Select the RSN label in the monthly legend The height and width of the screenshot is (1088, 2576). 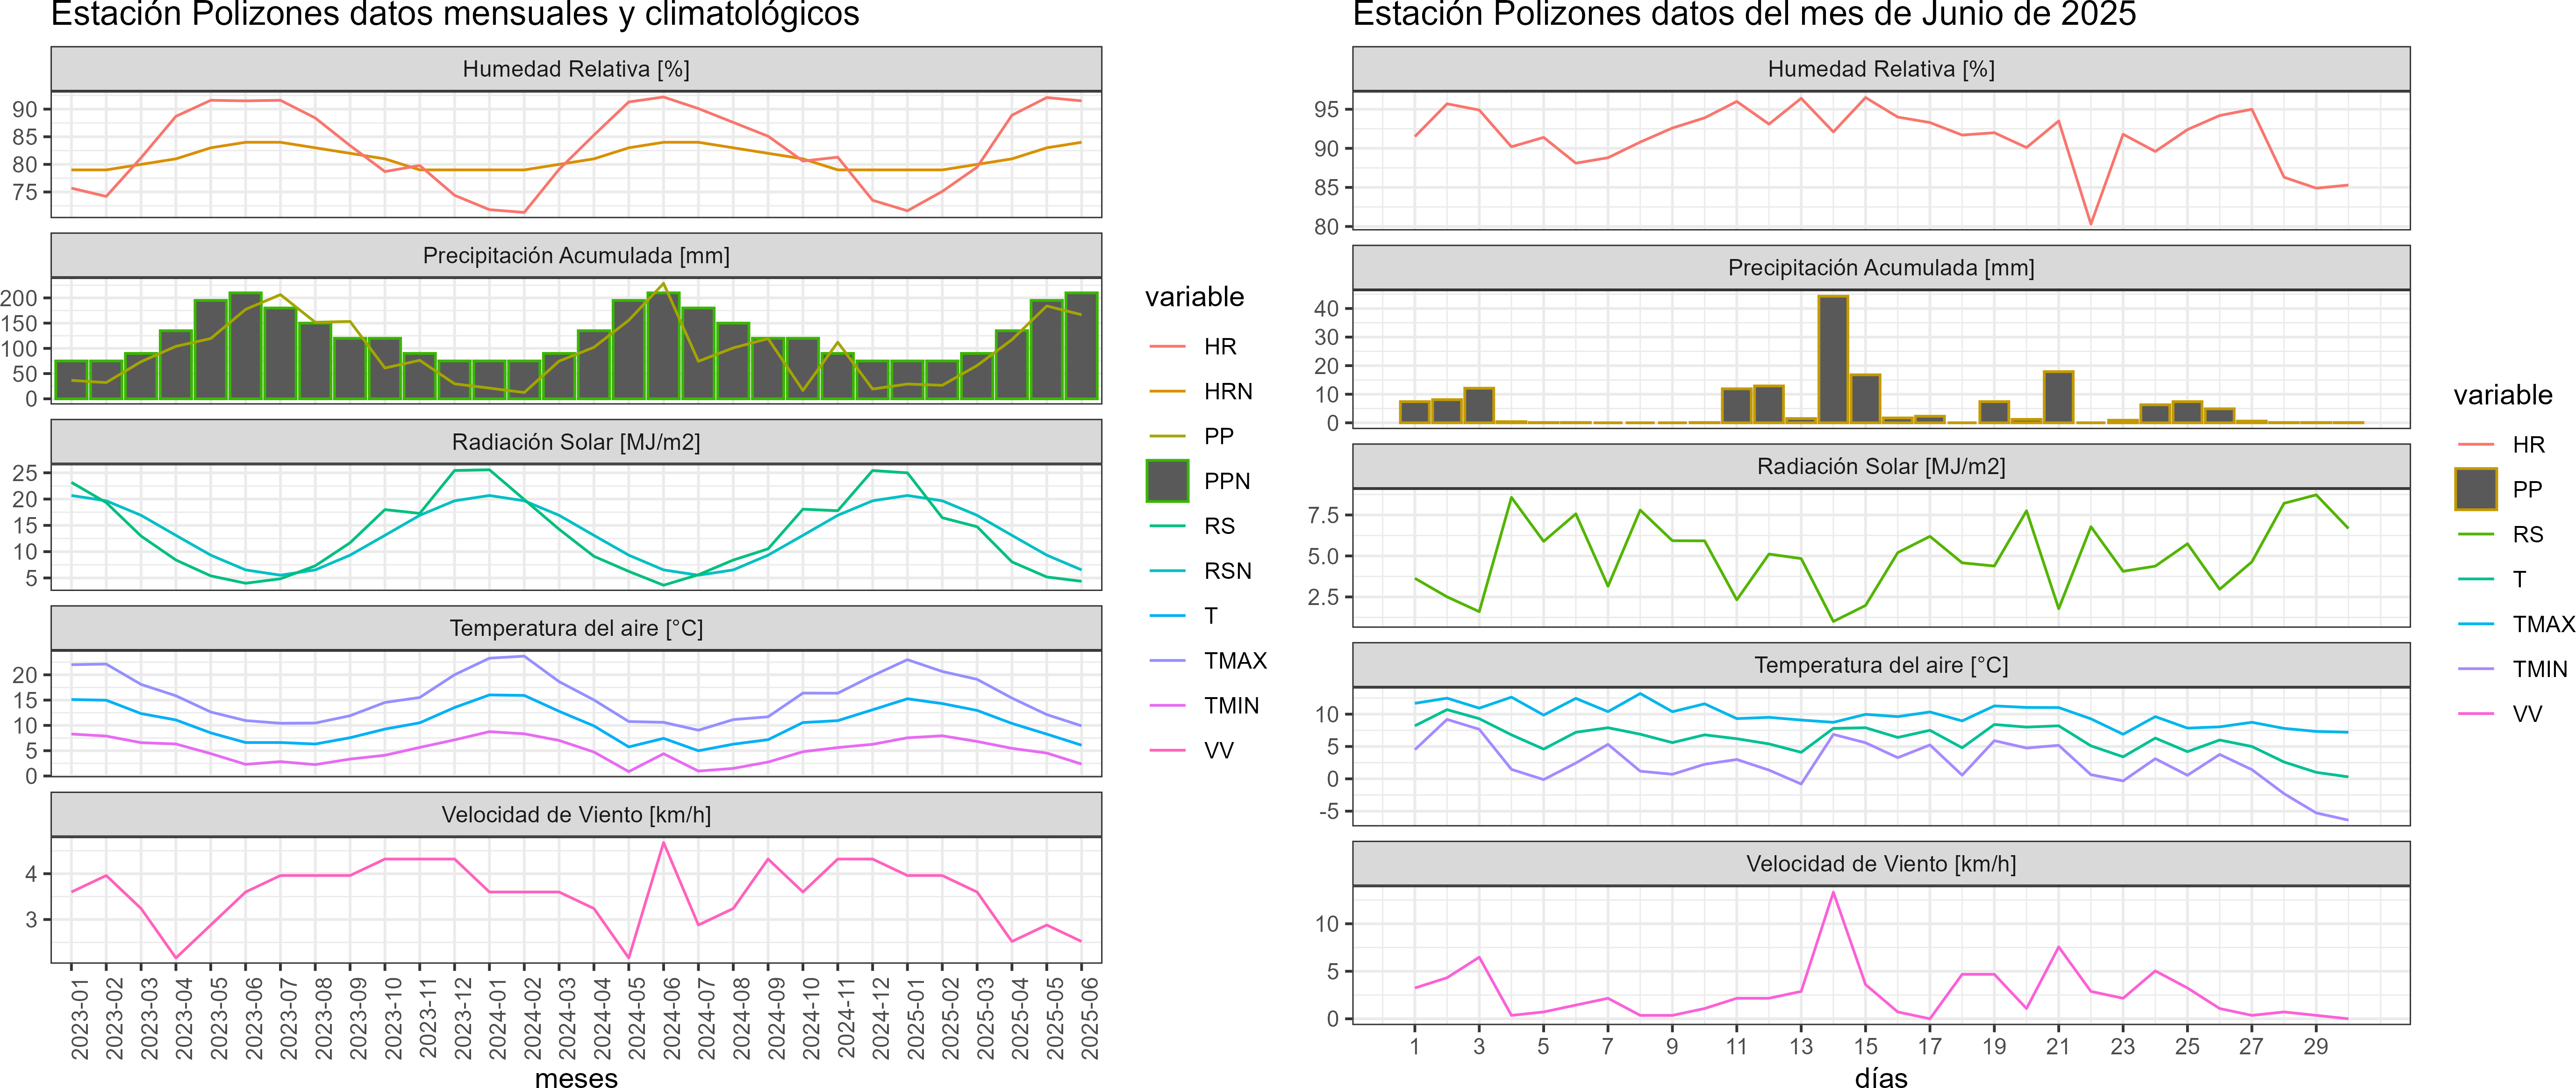pyautogui.click(x=1228, y=571)
